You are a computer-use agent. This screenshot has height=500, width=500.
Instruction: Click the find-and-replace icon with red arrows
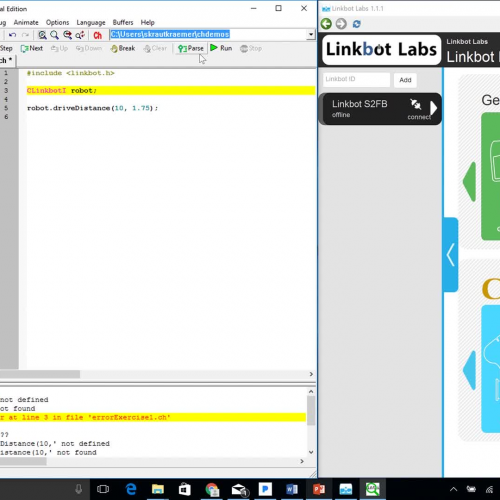click(80, 35)
